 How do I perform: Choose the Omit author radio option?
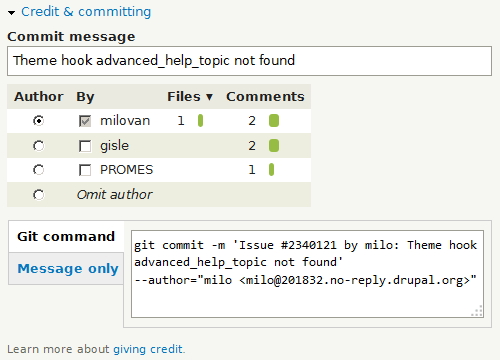point(39,195)
